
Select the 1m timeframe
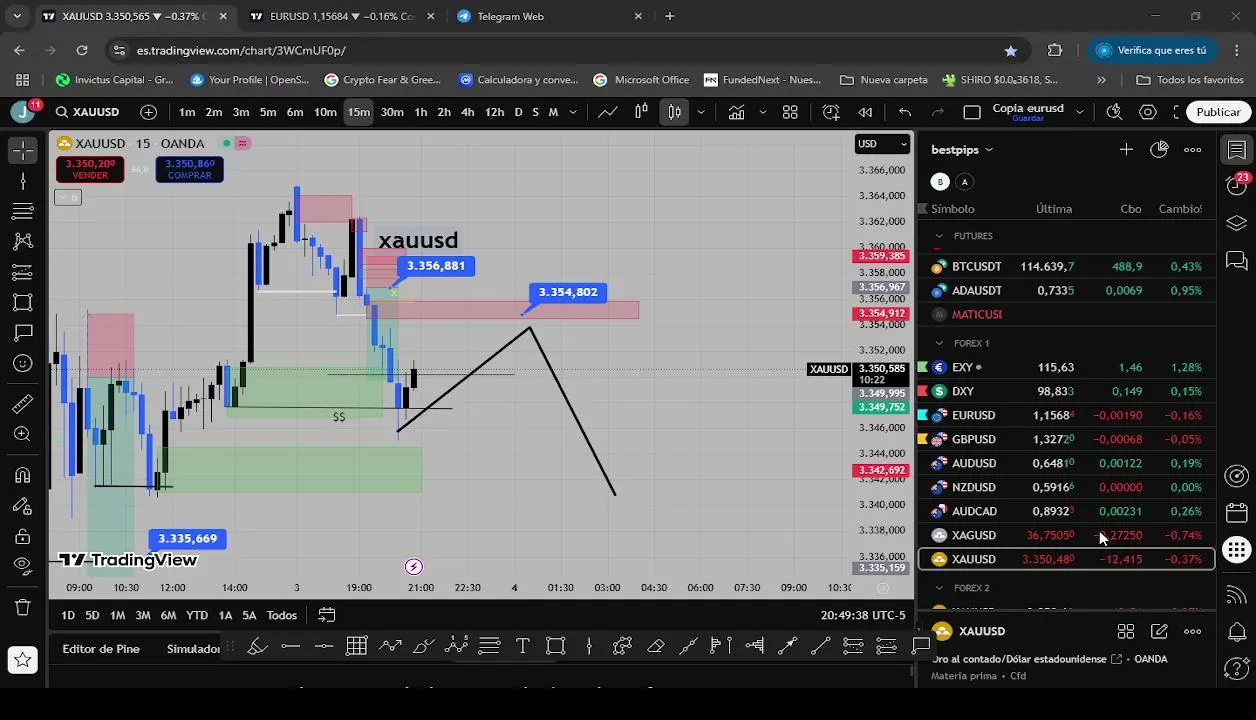[187, 112]
